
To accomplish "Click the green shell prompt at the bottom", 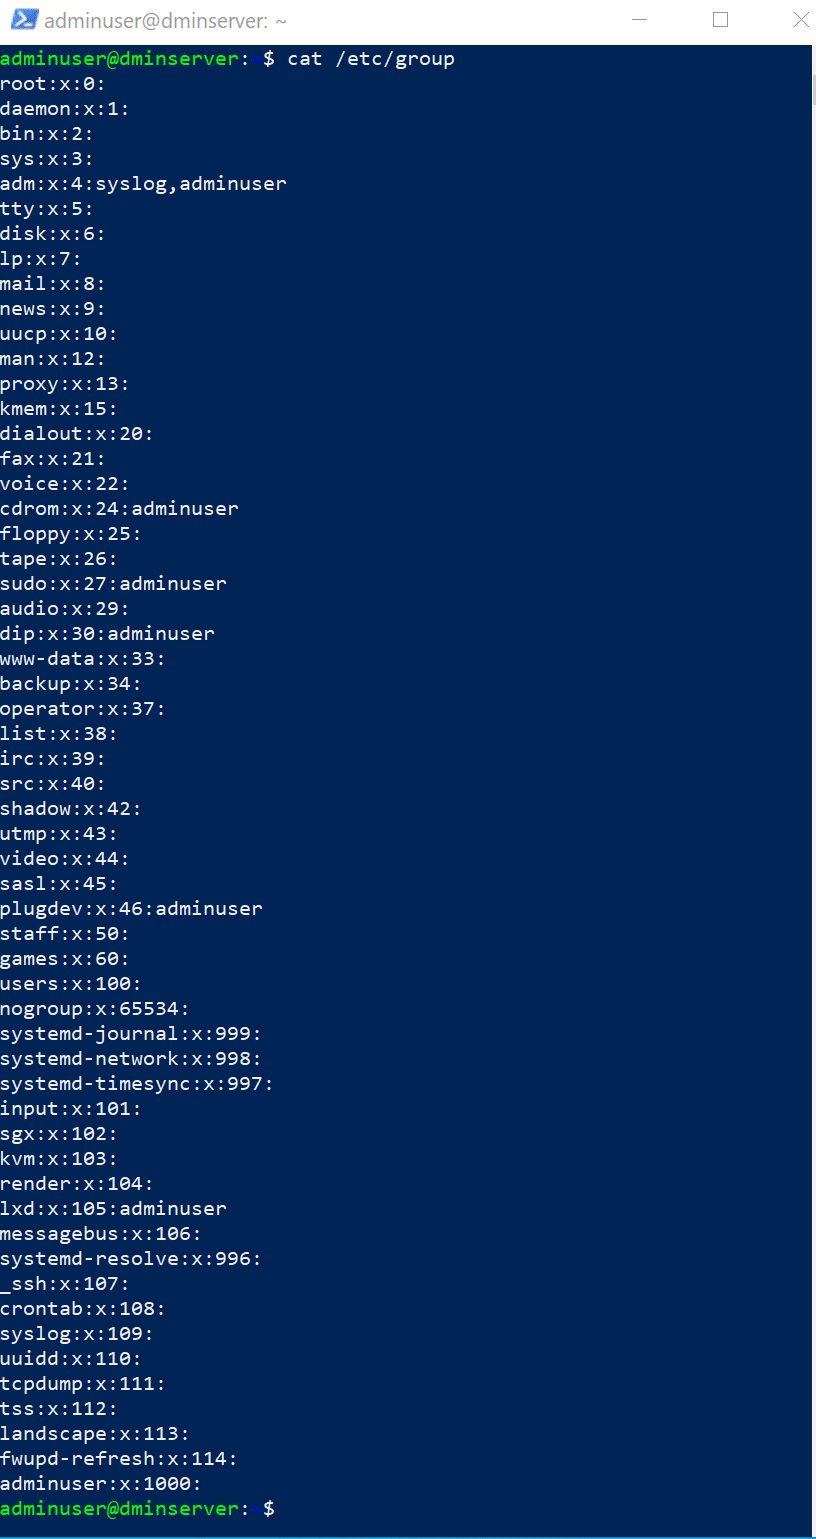I will pyautogui.click(x=120, y=1508).
